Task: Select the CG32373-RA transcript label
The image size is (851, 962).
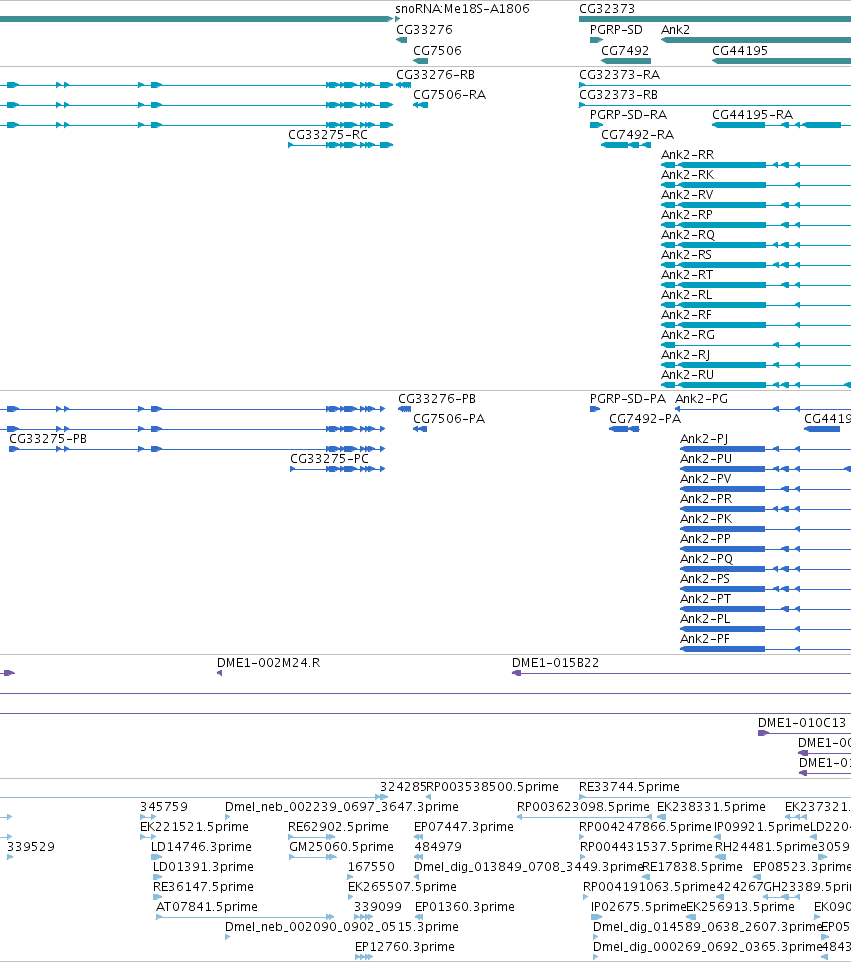Action: click(619, 75)
